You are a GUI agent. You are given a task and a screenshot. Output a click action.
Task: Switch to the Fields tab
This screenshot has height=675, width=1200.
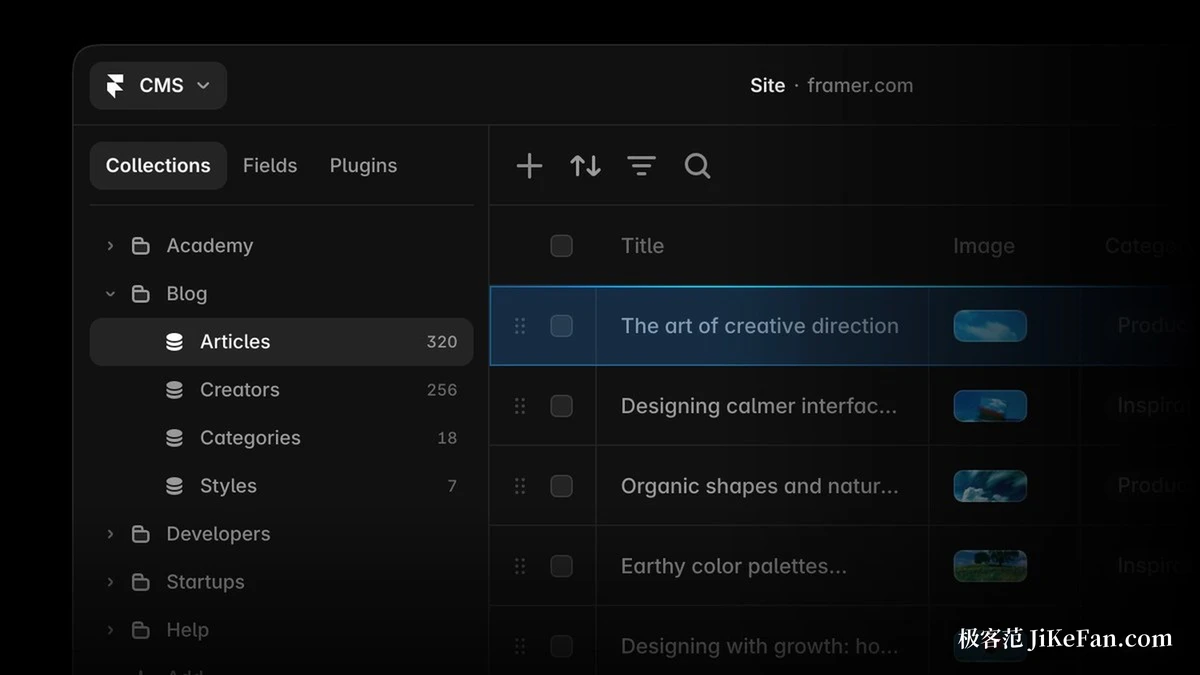[270, 166]
